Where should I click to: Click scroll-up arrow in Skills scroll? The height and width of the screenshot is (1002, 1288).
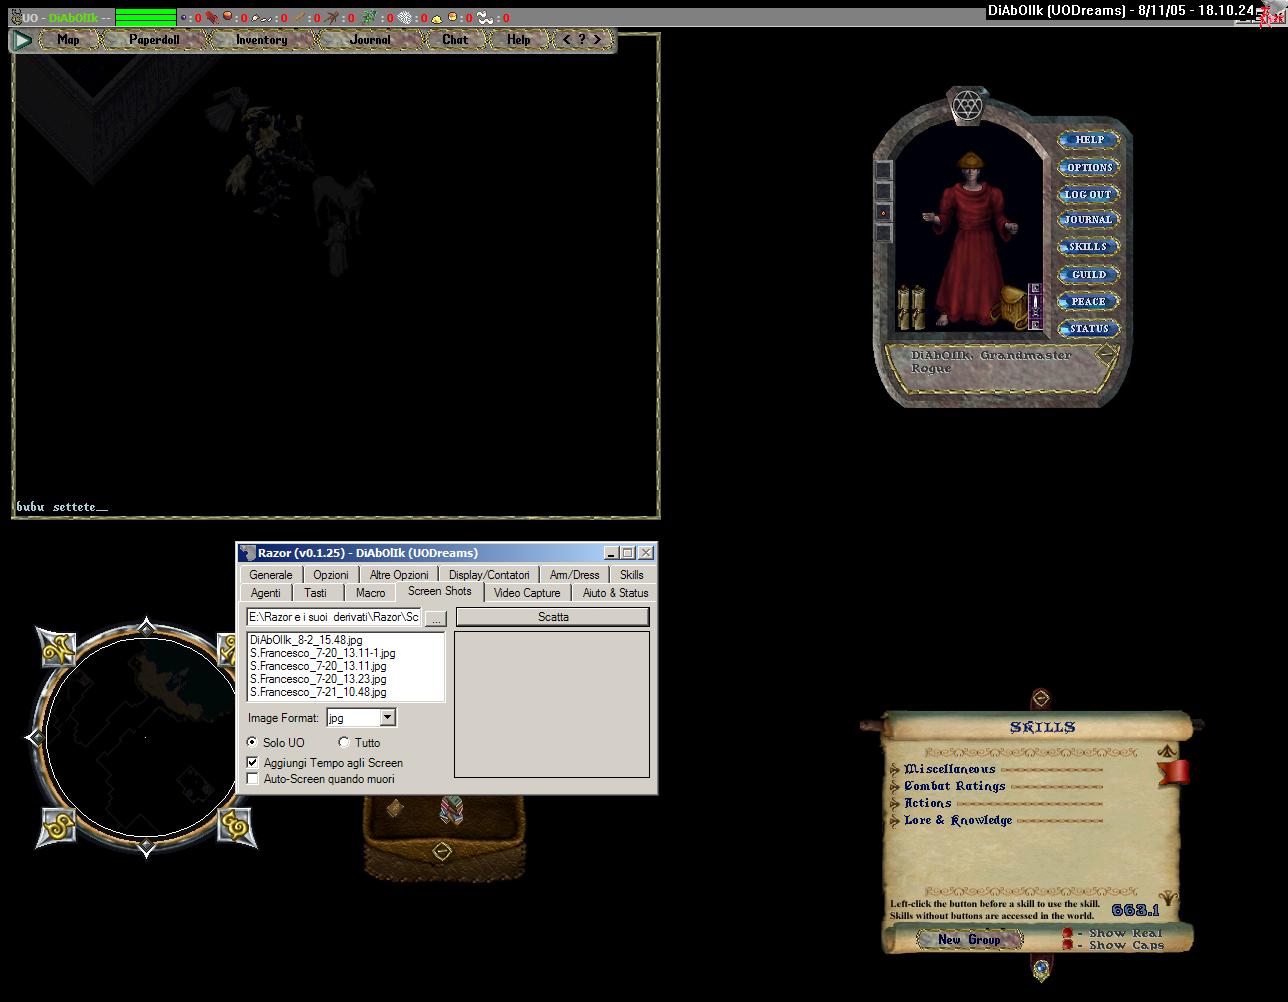click(x=1166, y=751)
